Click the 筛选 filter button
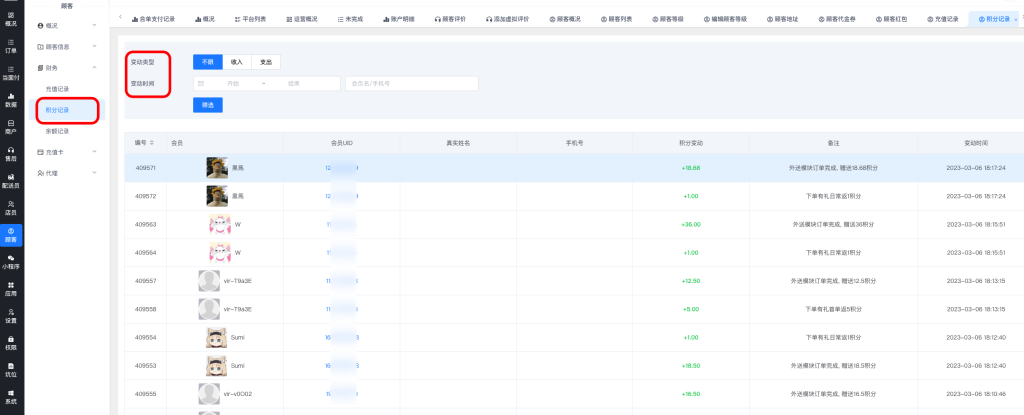 207,105
